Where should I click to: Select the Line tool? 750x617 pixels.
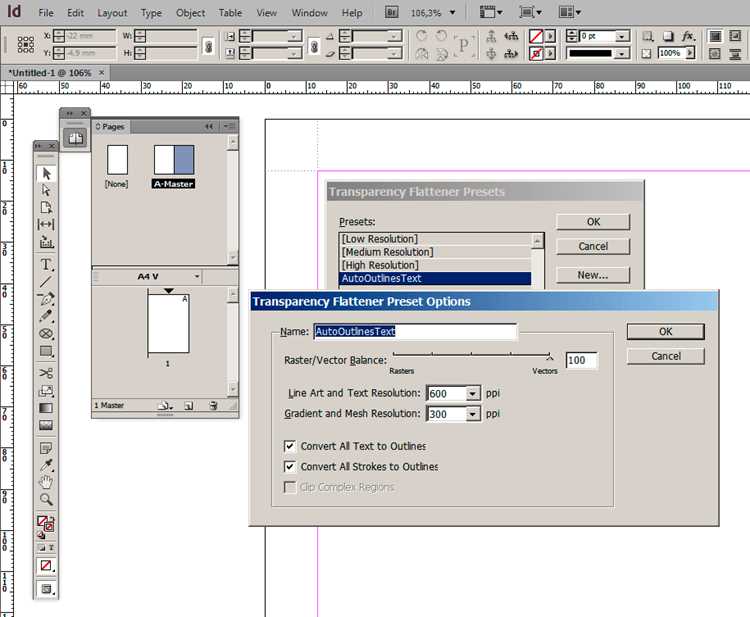click(46, 282)
